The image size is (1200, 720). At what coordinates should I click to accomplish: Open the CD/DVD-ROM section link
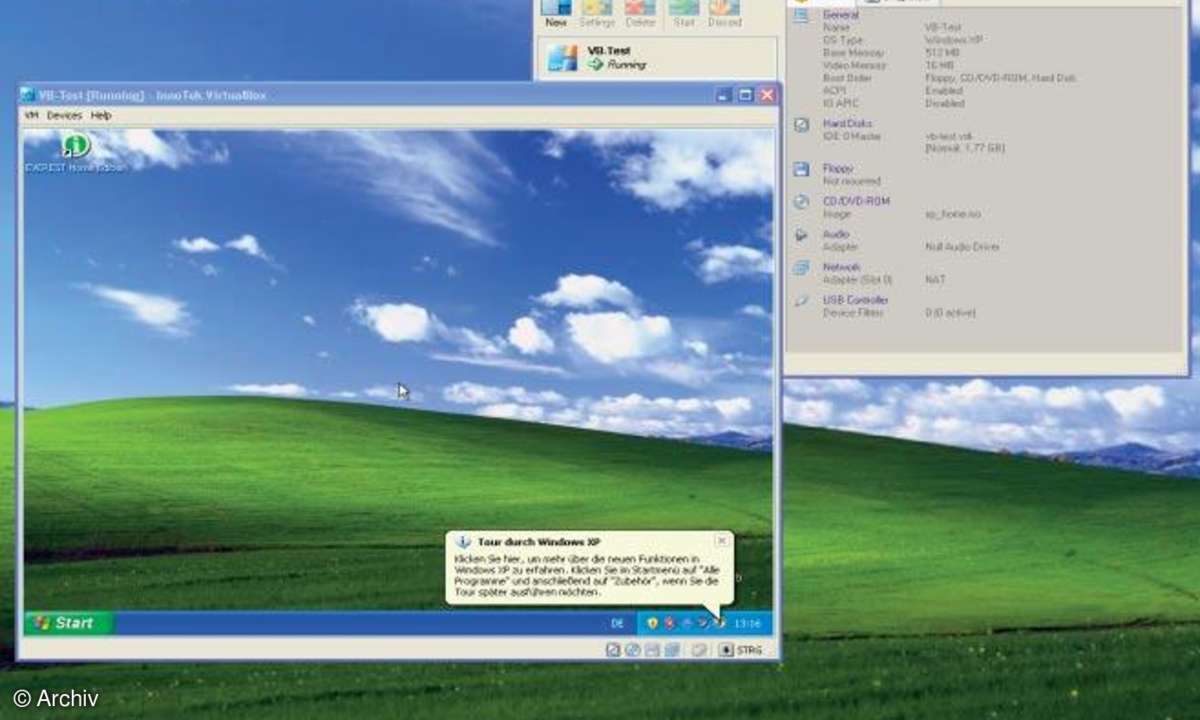pyautogui.click(x=855, y=201)
